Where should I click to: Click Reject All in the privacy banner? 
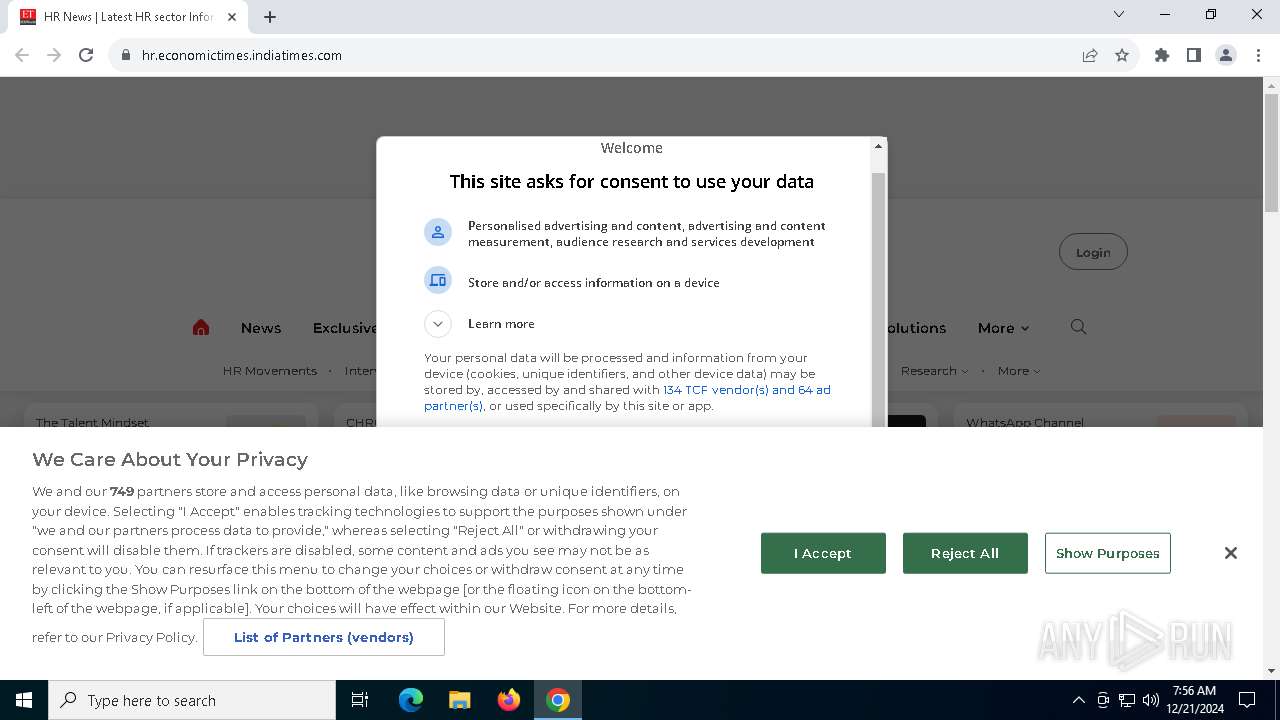point(965,553)
